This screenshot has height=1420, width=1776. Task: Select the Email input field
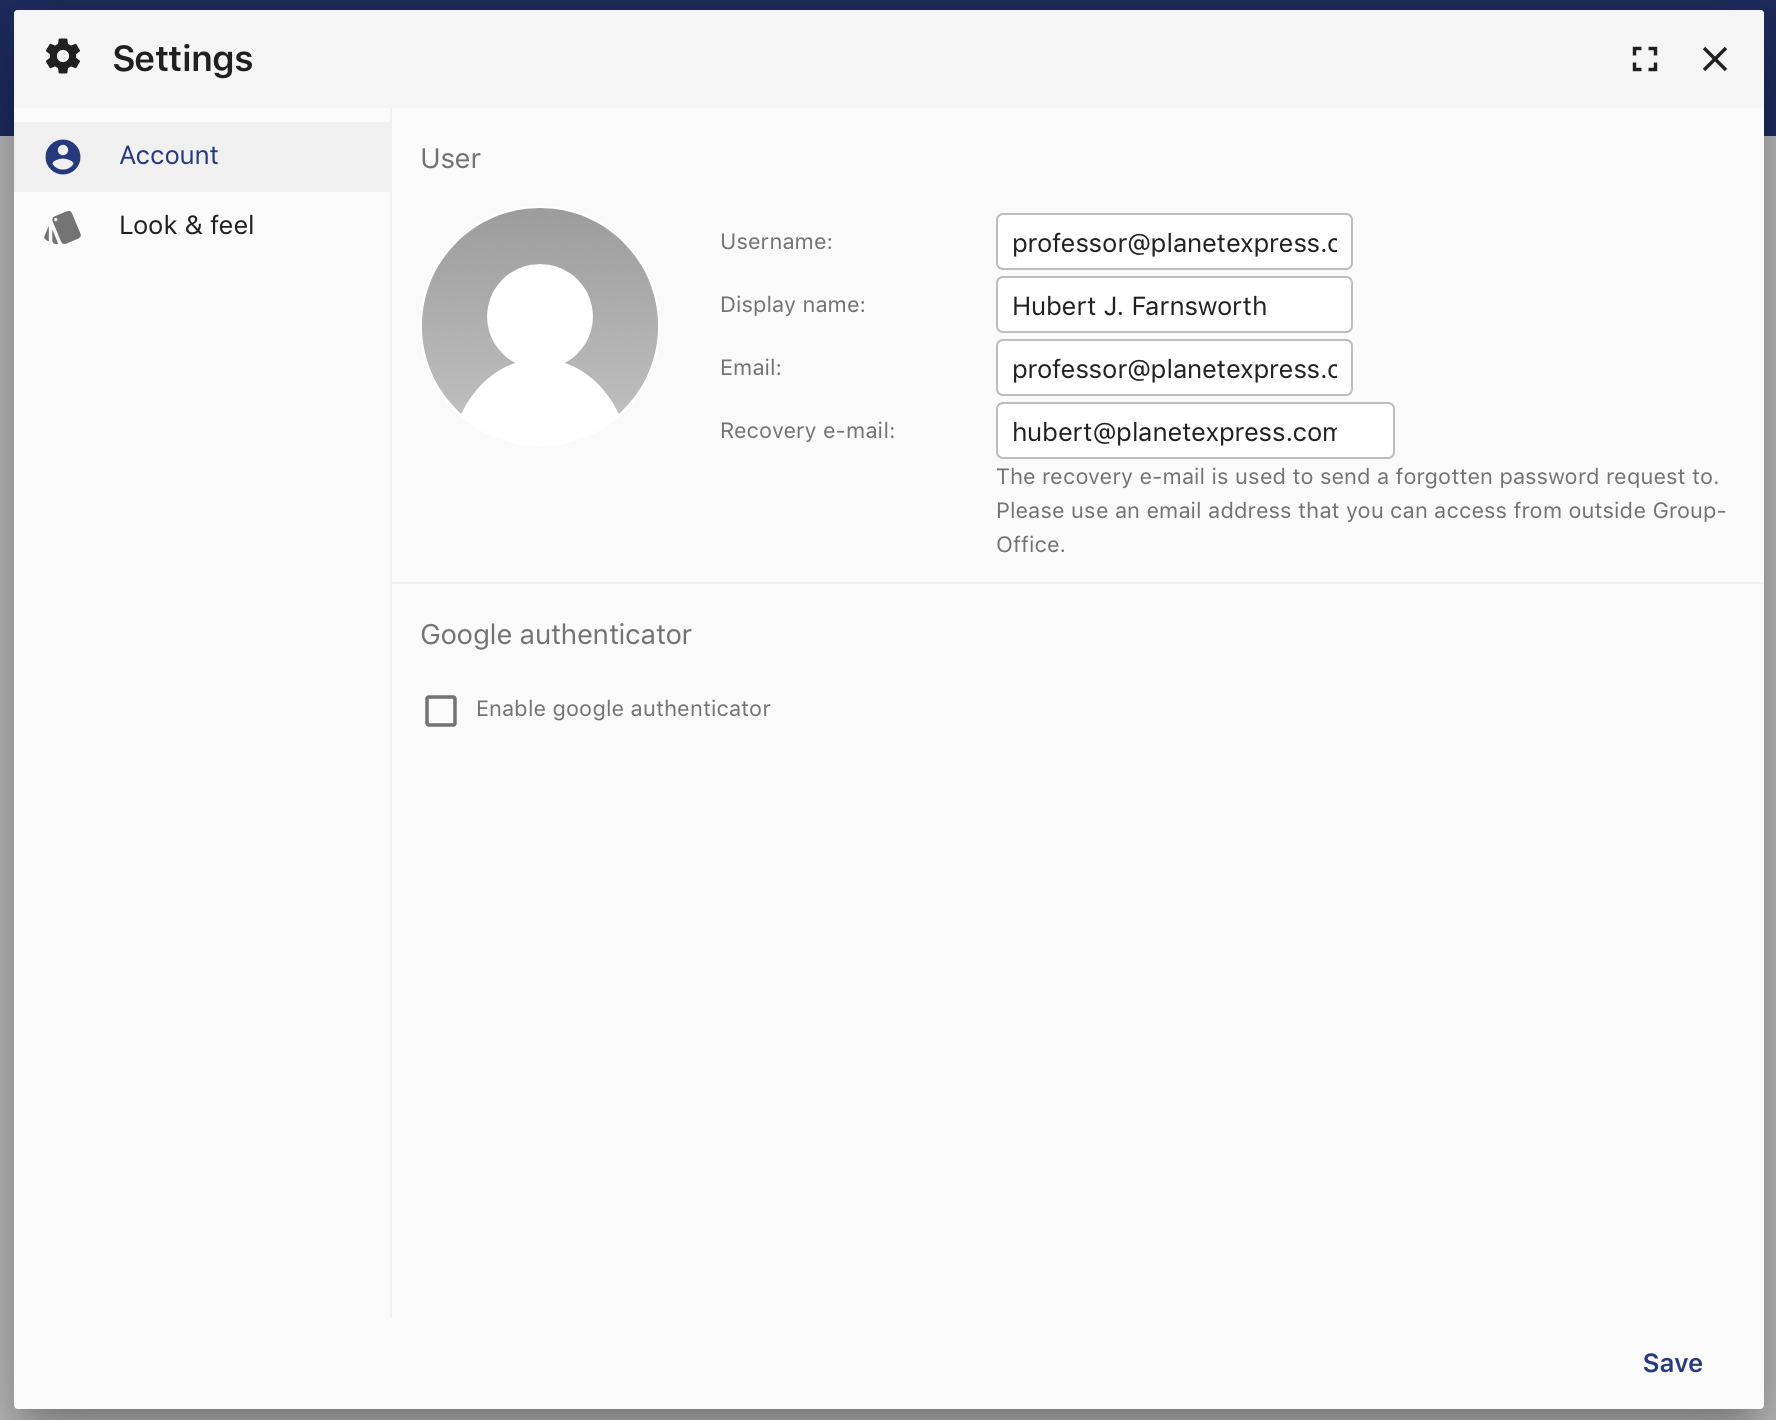point(1174,368)
